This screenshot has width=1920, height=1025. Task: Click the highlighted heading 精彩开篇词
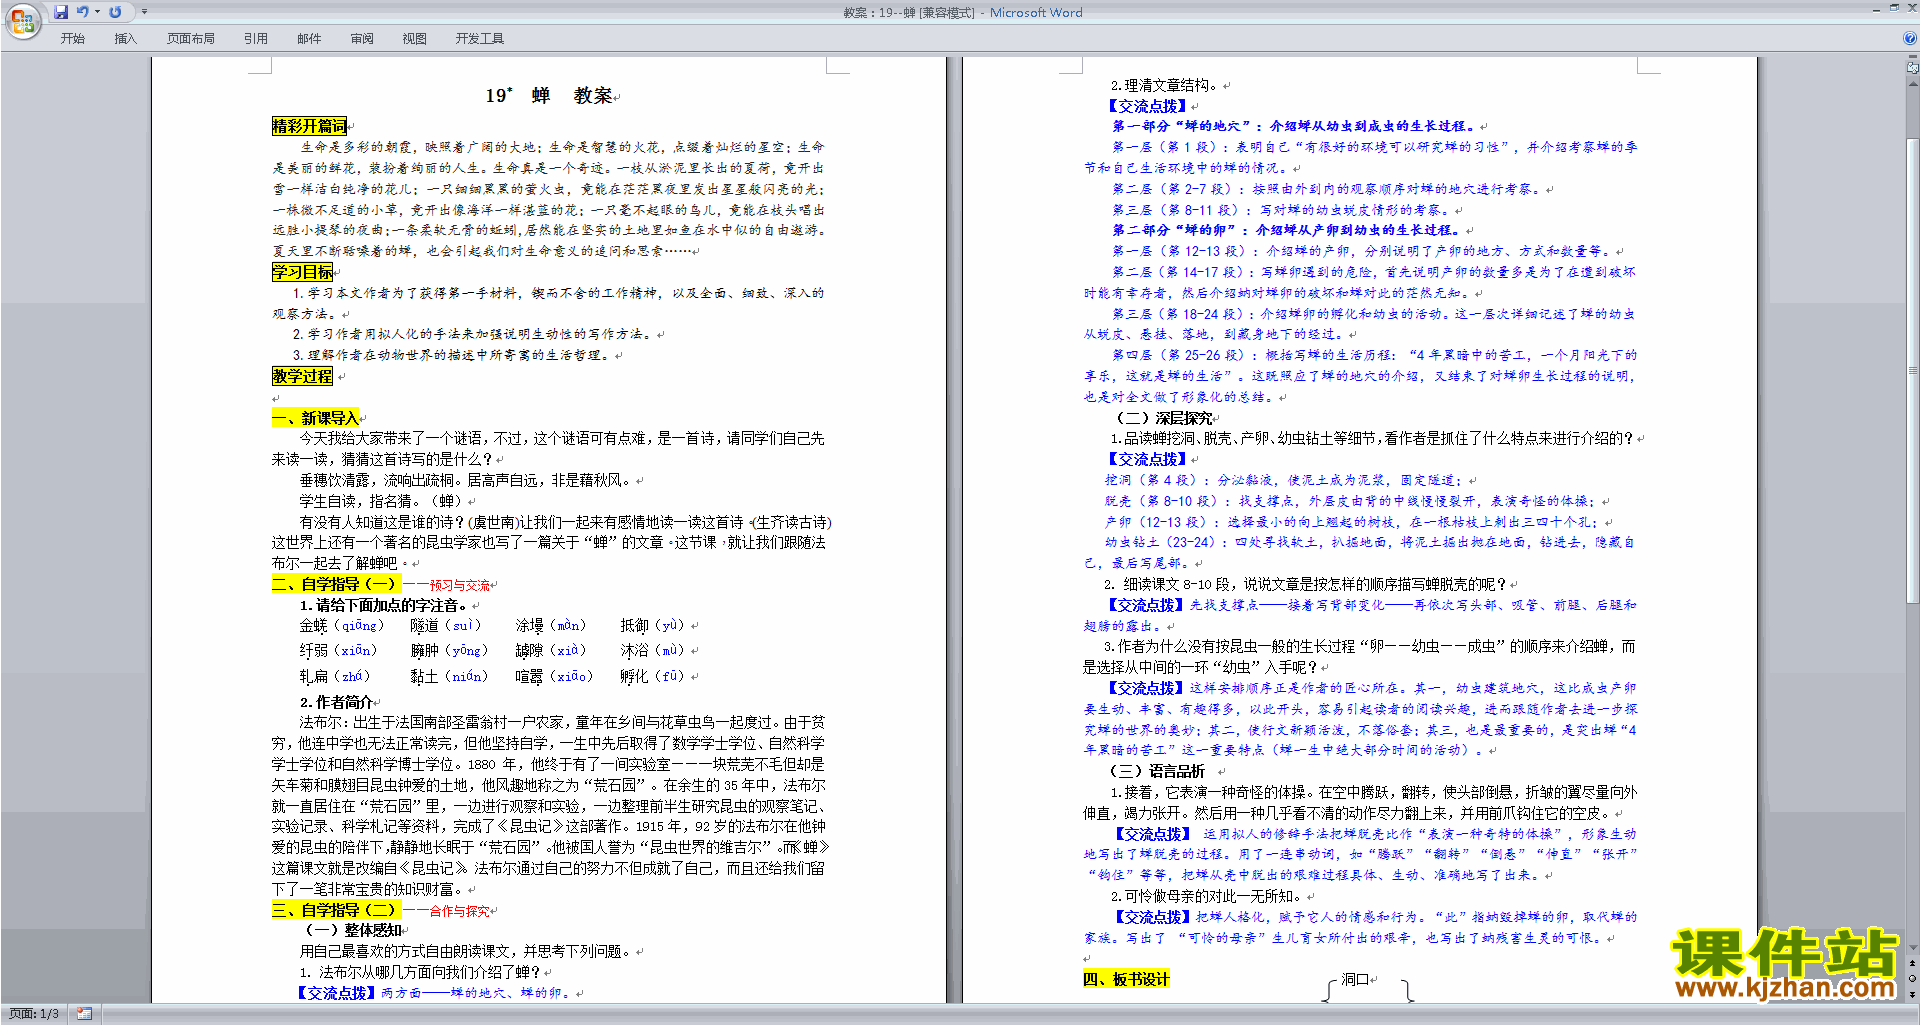click(x=309, y=126)
